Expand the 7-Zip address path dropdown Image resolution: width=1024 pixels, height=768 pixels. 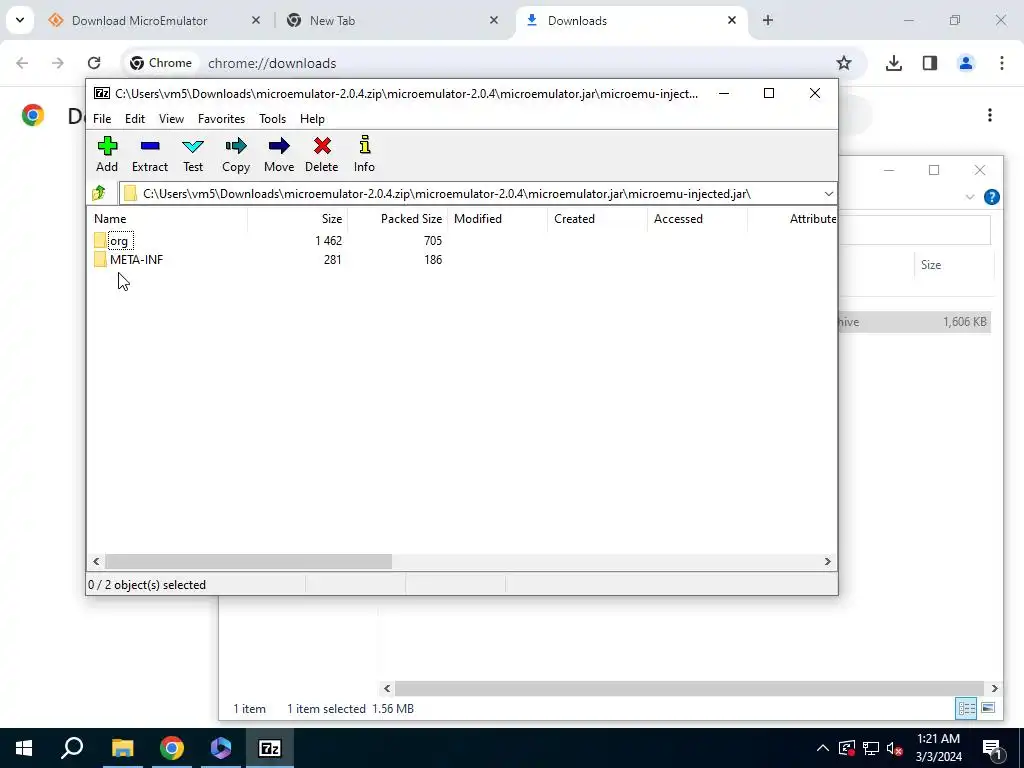tap(828, 194)
